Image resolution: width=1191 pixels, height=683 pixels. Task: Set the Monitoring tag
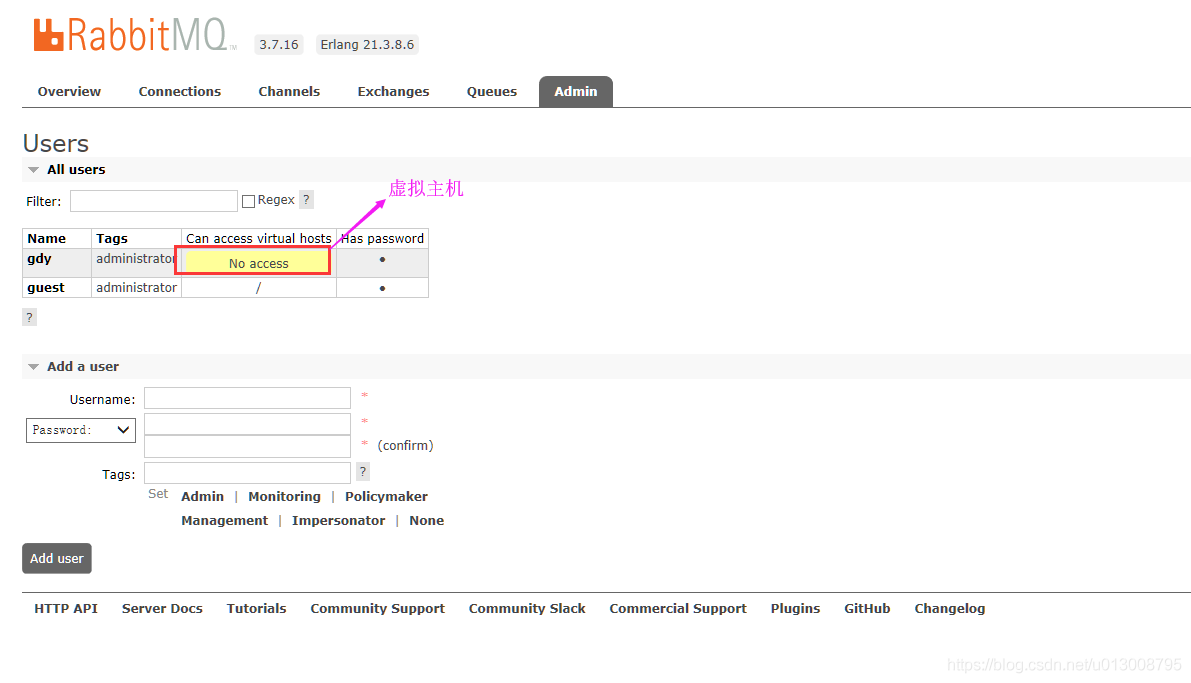pos(284,496)
